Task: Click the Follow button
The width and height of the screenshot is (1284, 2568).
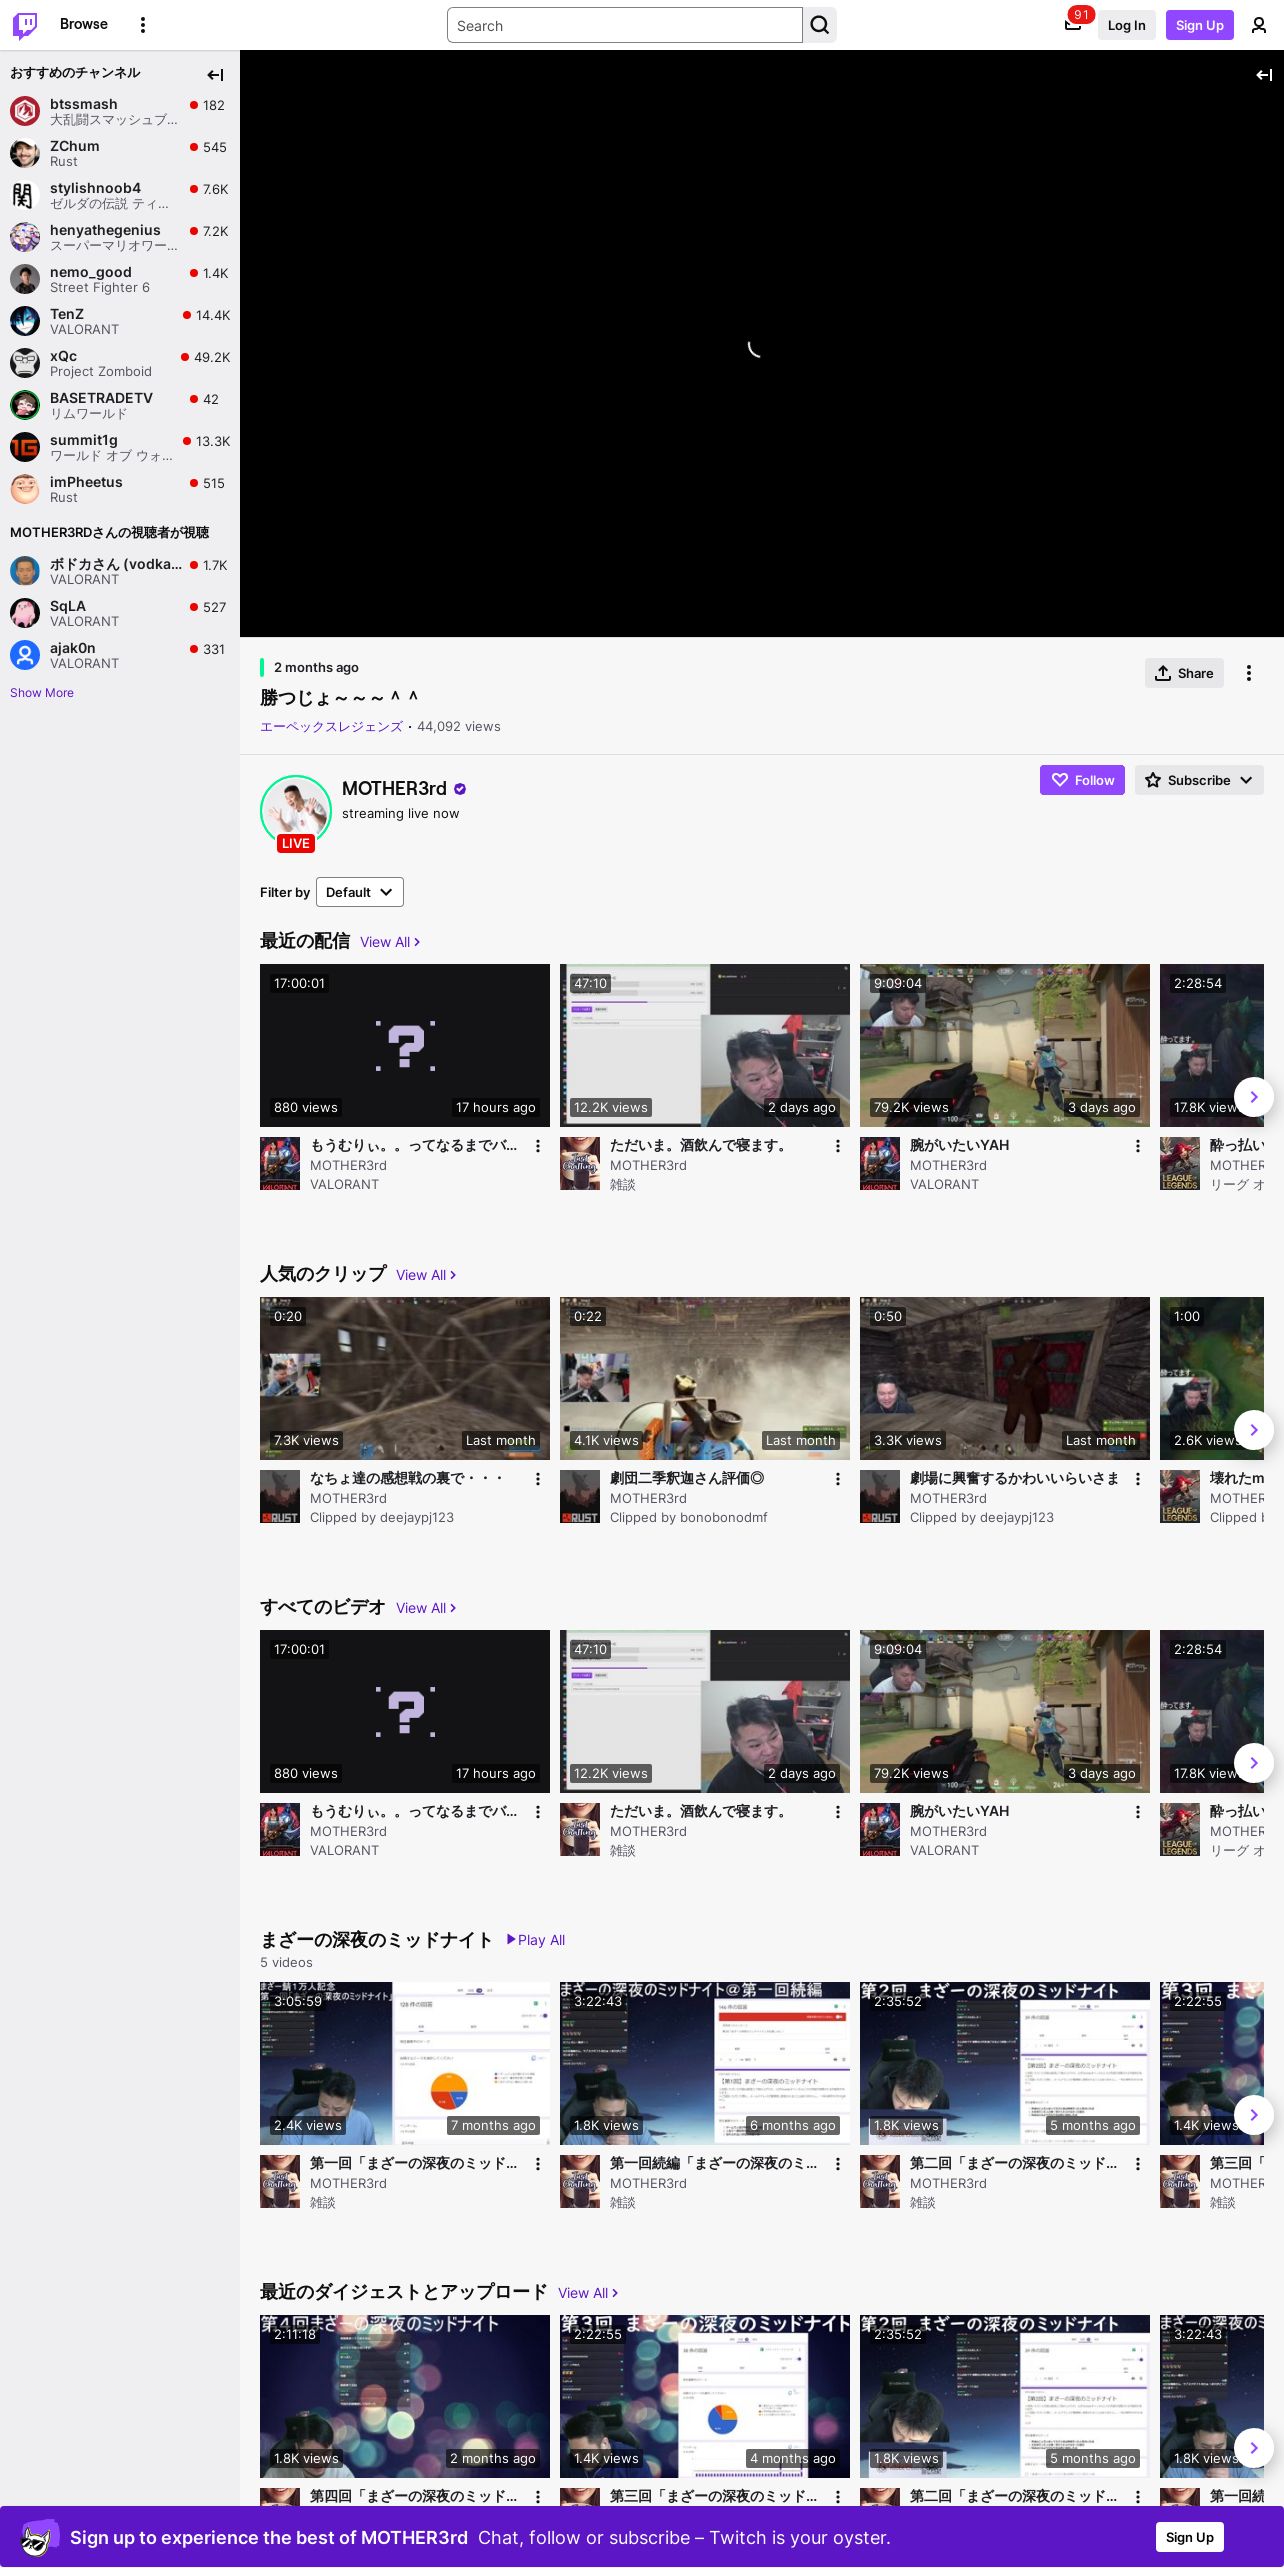Action: tap(1082, 780)
